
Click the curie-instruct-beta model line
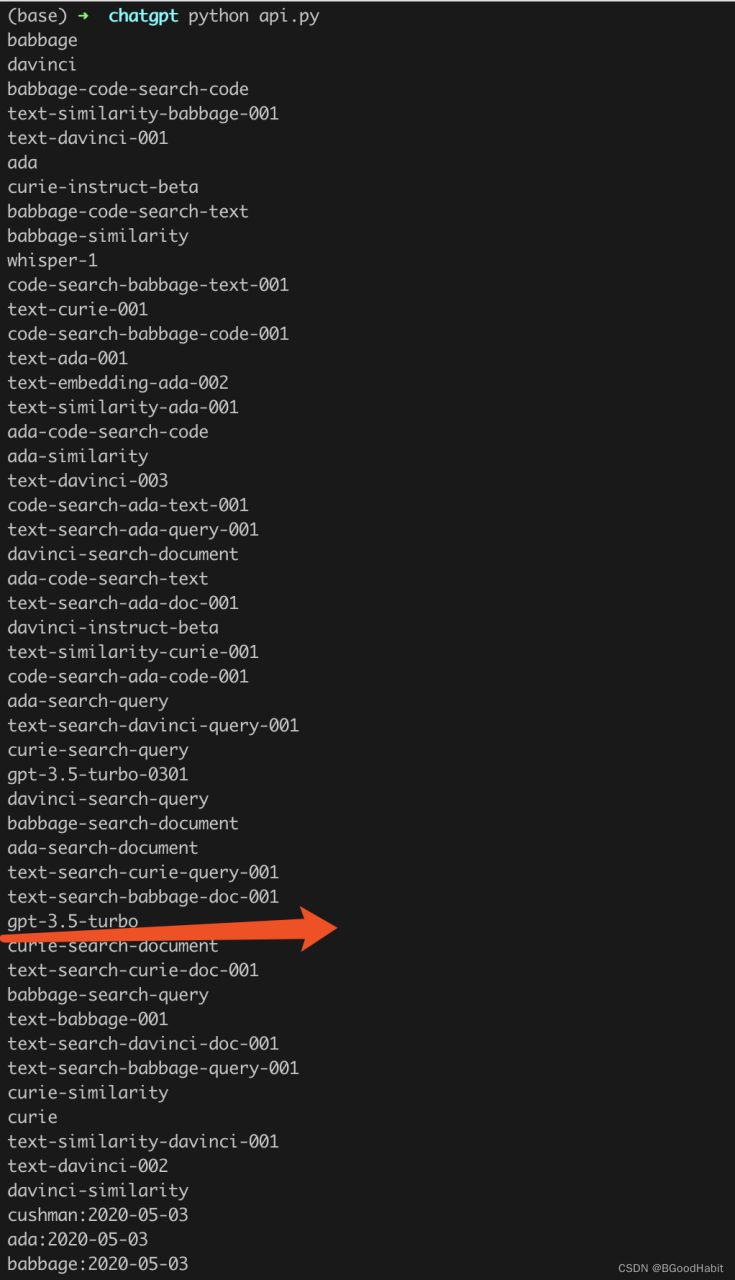(x=103, y=187)
